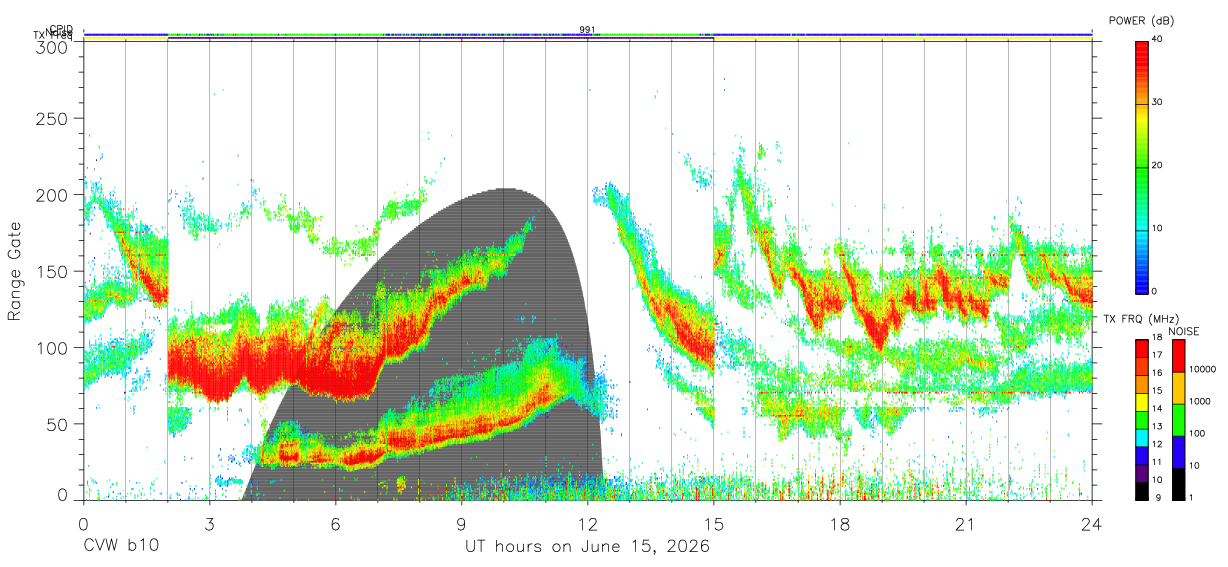
Task: Select the yellow segment of NOISE colorbar
Action: pos(1177,388)
